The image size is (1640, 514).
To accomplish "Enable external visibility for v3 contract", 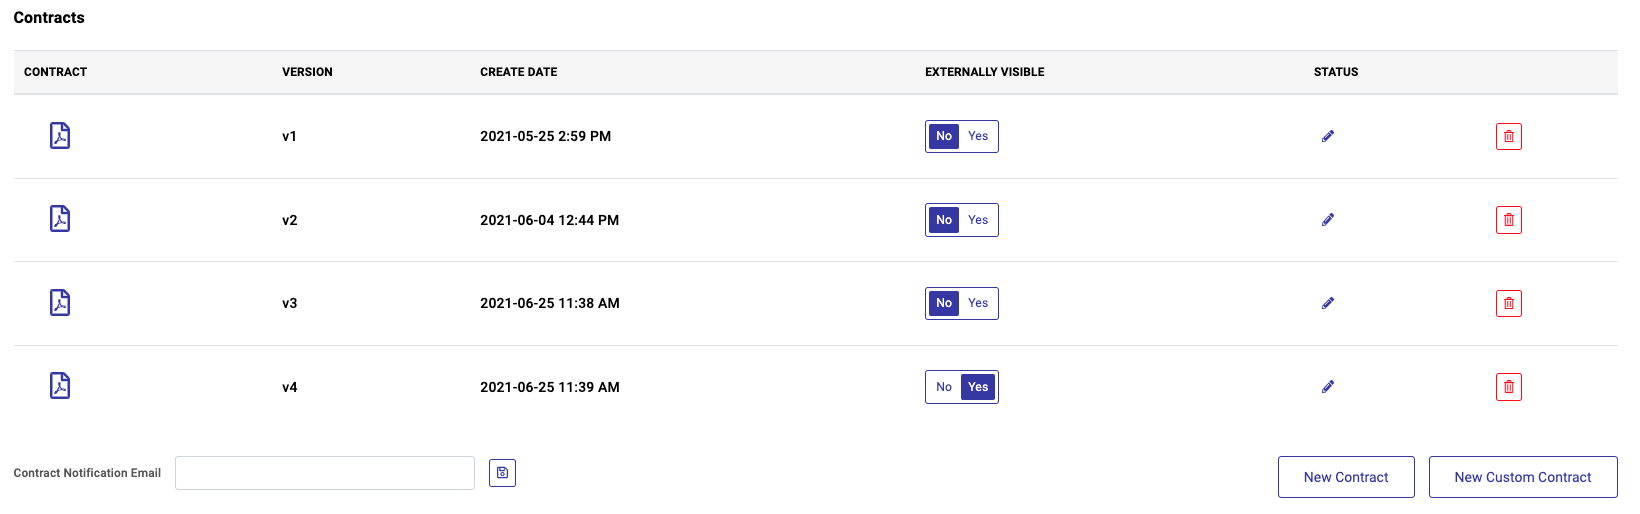I will 978,303.
